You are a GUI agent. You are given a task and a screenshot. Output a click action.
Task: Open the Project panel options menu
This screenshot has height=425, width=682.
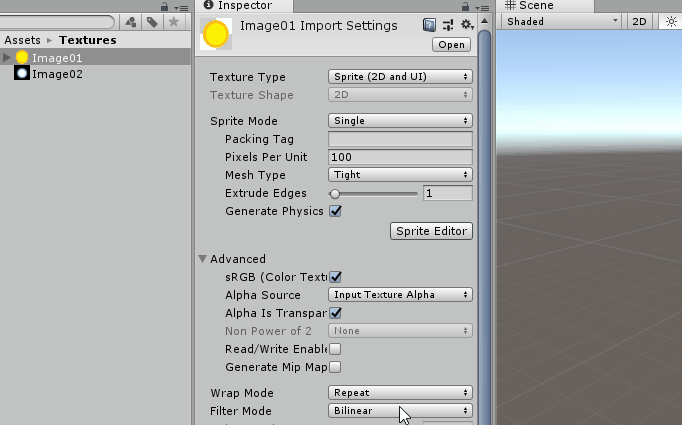[181, 7]
